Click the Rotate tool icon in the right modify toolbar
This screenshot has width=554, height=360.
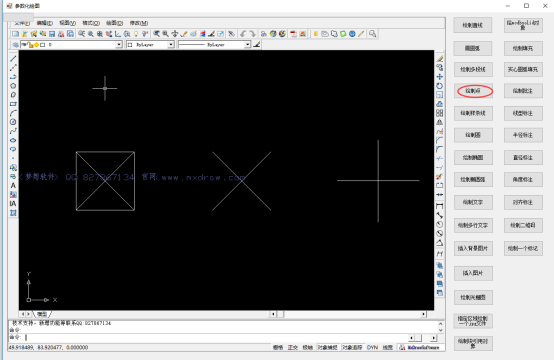click(x=440, y=86)
